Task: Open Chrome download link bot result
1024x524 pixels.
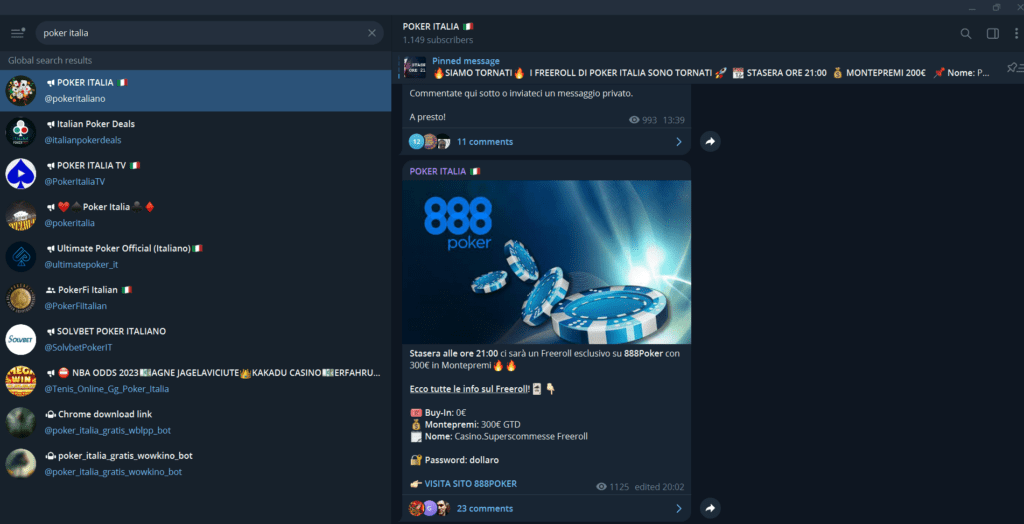Action: coord(195,422)
